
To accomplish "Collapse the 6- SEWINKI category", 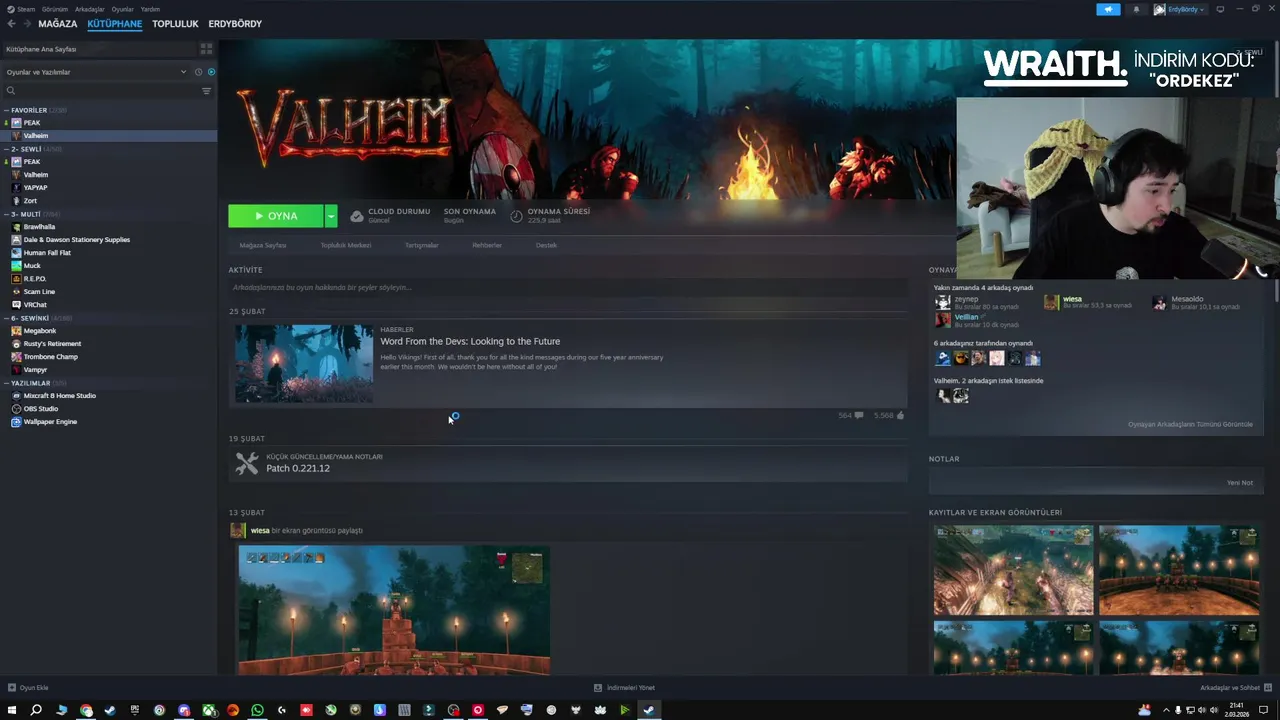I will (x=6, y=318).
